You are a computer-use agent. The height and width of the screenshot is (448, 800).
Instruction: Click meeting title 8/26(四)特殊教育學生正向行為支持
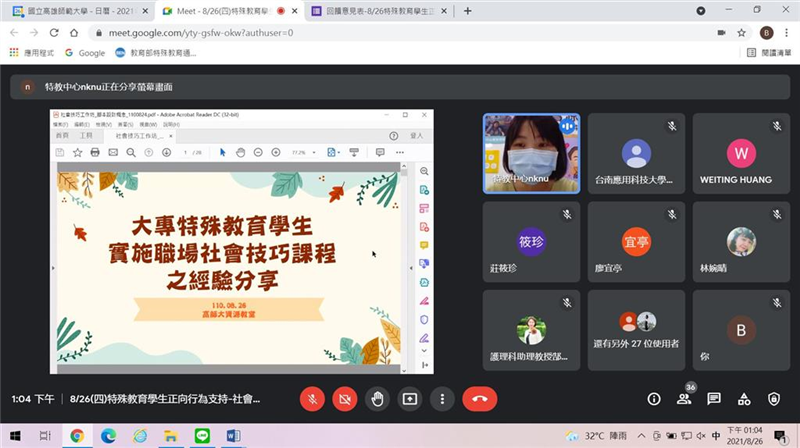click(x=165, y=399)
